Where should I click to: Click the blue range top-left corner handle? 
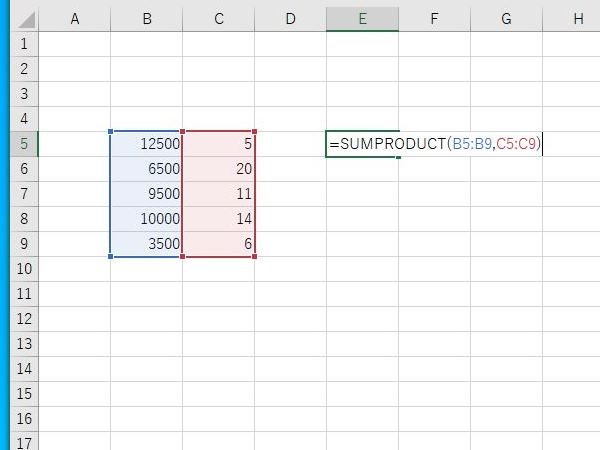pyautogui.click(x=110, y=131)
